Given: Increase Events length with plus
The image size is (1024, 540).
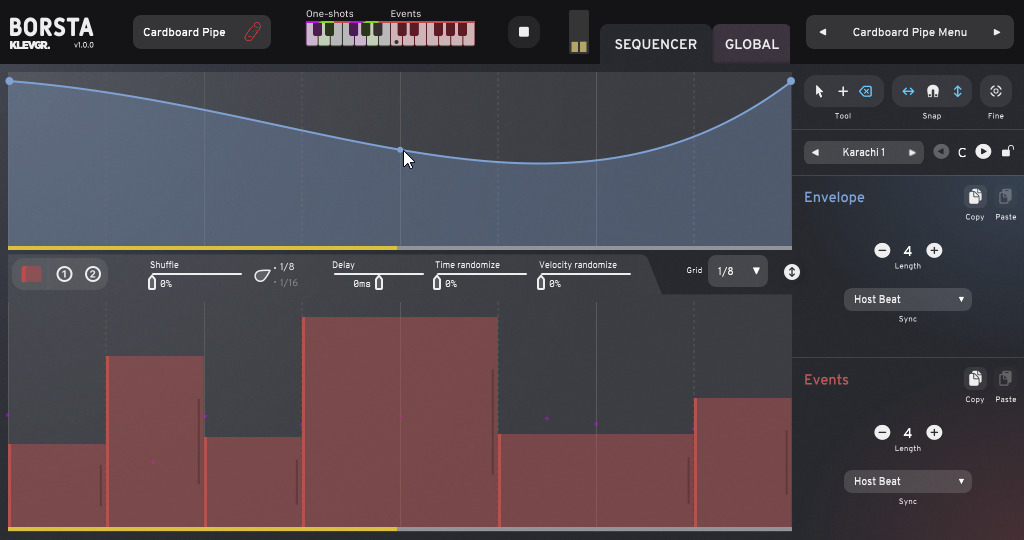Looking at the screenshot, I should 934,433.
